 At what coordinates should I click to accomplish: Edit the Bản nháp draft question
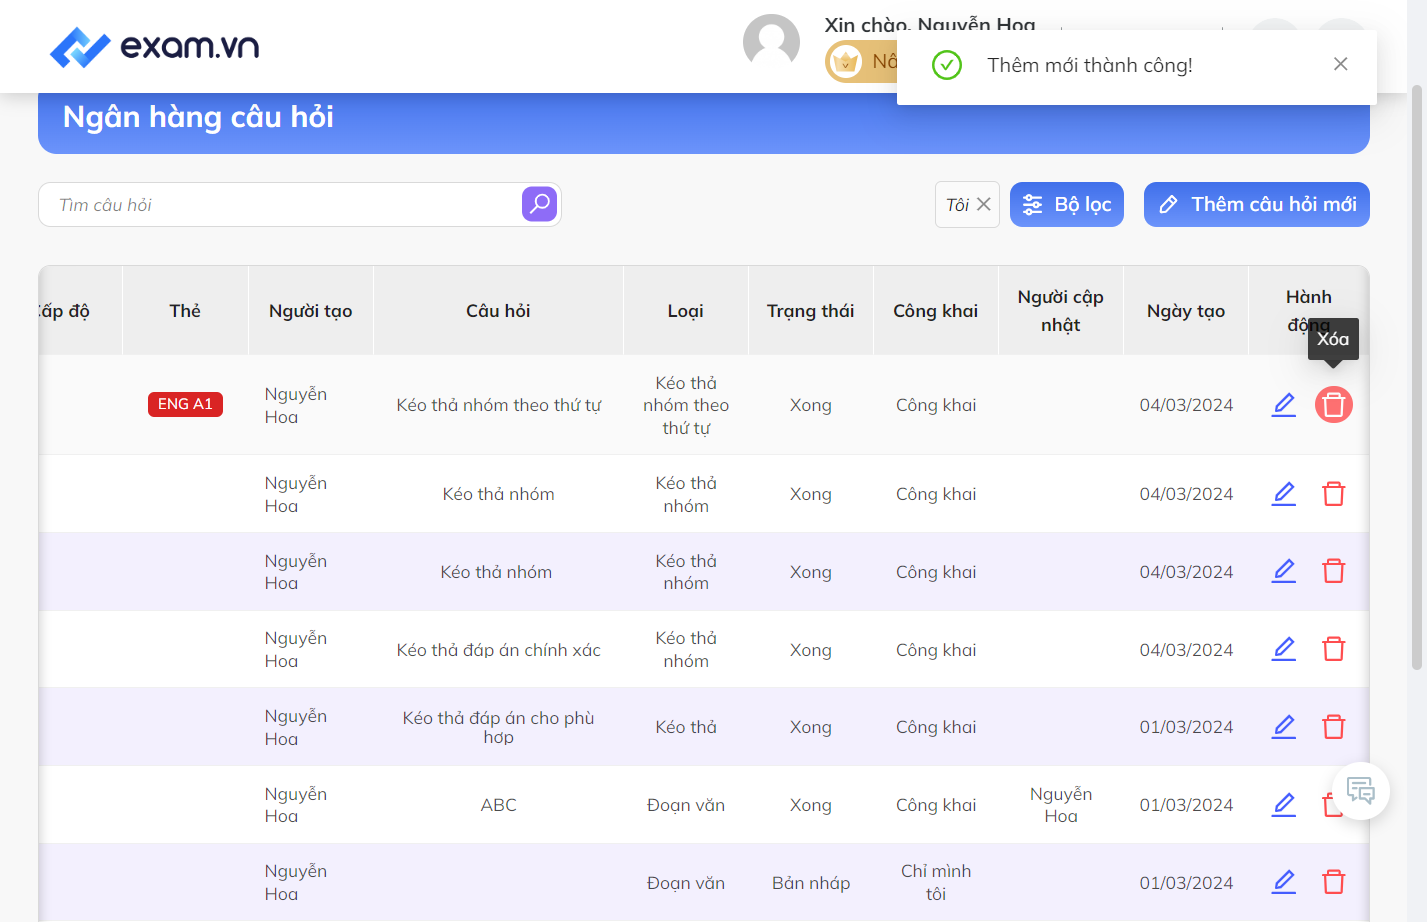[x=1284, y=882]
